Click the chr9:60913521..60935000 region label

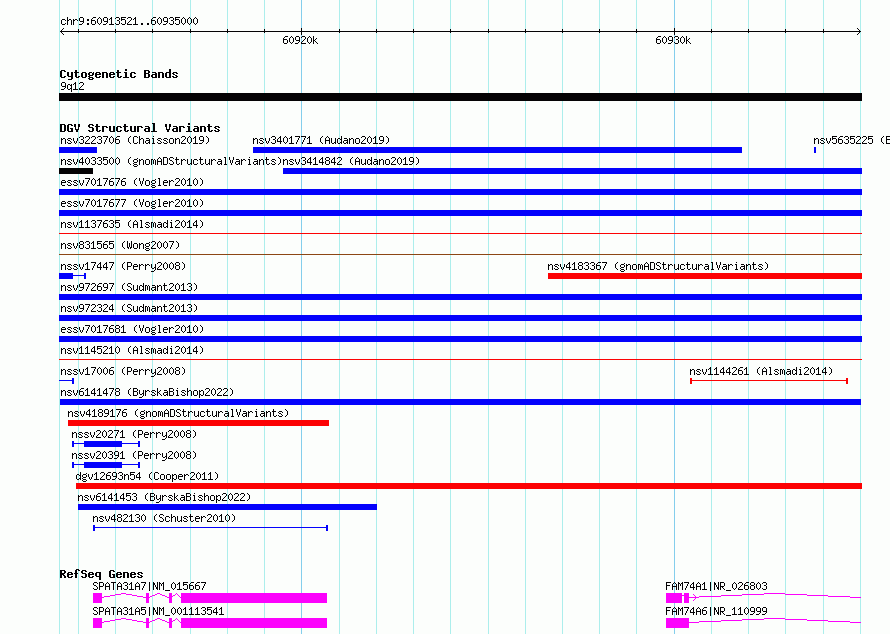click(x=129, y=21)
